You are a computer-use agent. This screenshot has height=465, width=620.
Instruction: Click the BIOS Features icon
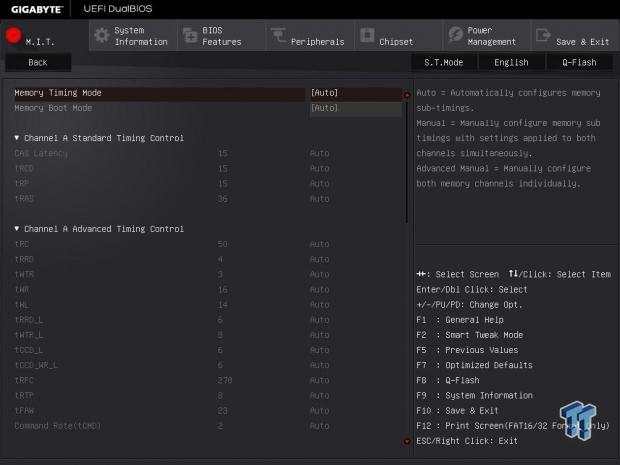click(x=189, y=36)
